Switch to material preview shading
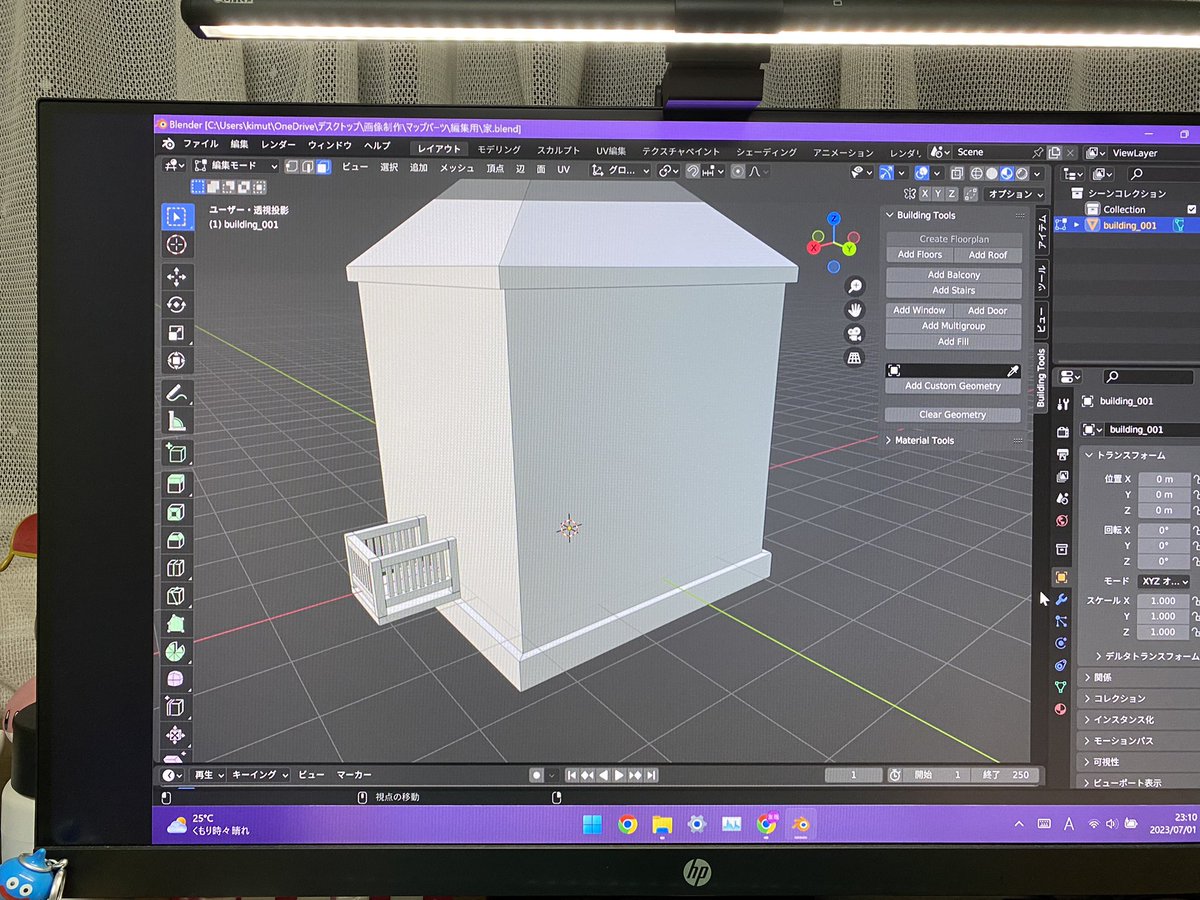1200x900 pixels. 1006,173
